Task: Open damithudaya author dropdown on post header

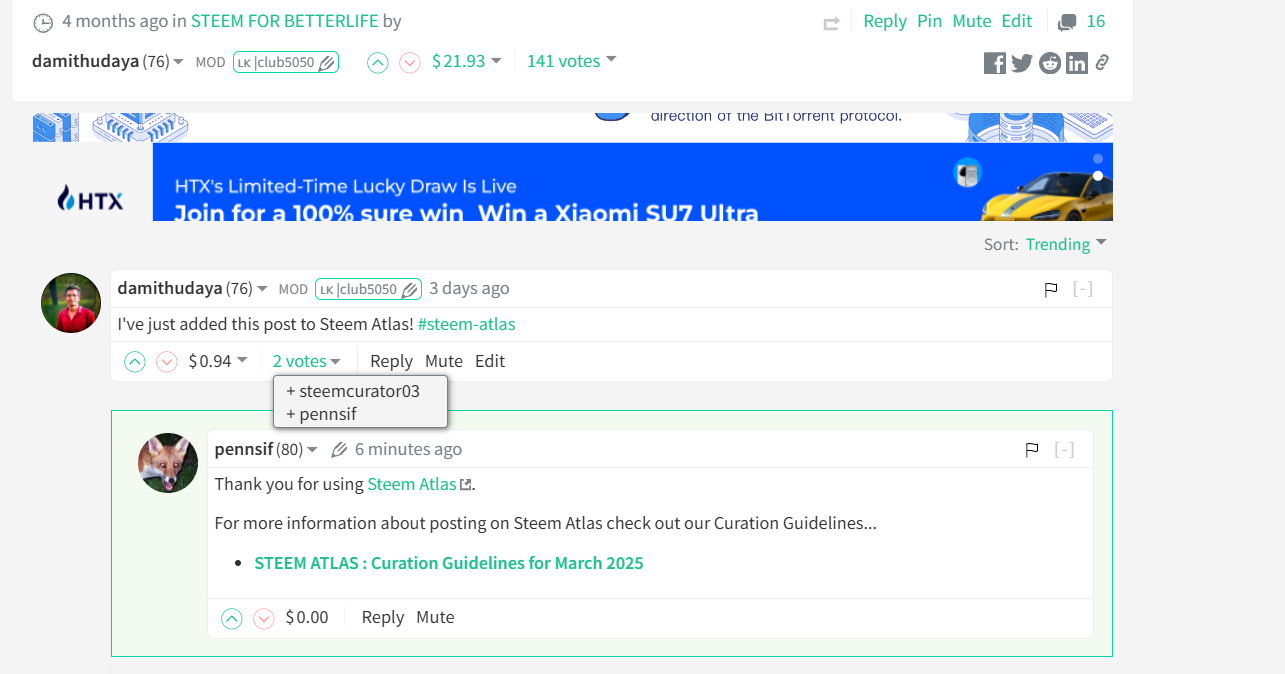Action: (x=107, y=61)
